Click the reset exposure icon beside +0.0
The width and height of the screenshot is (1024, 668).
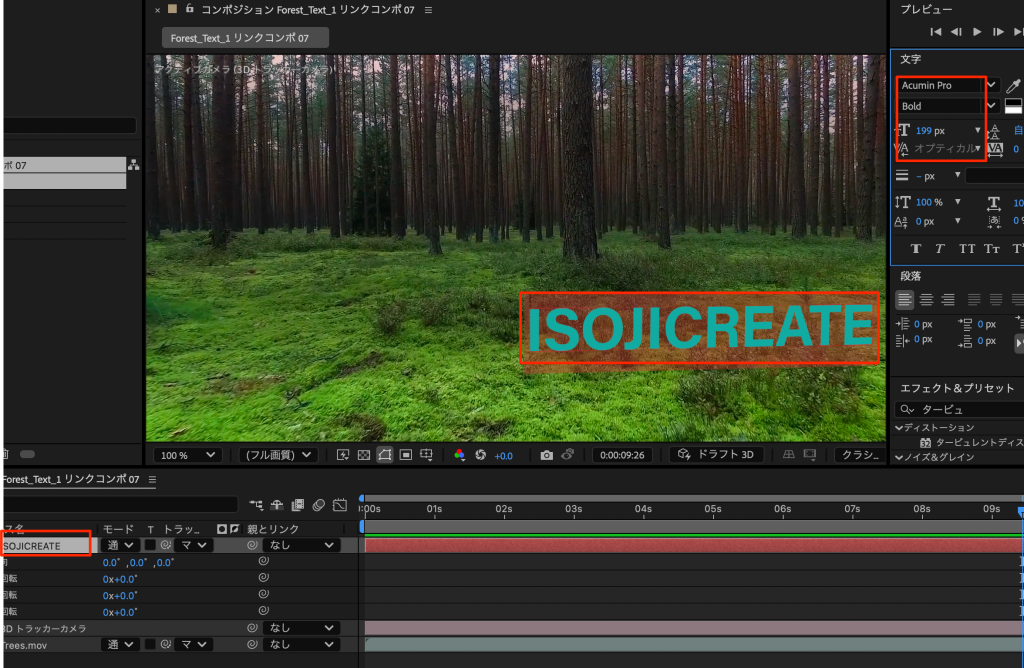pyautogui.click(x=480, y=455)
